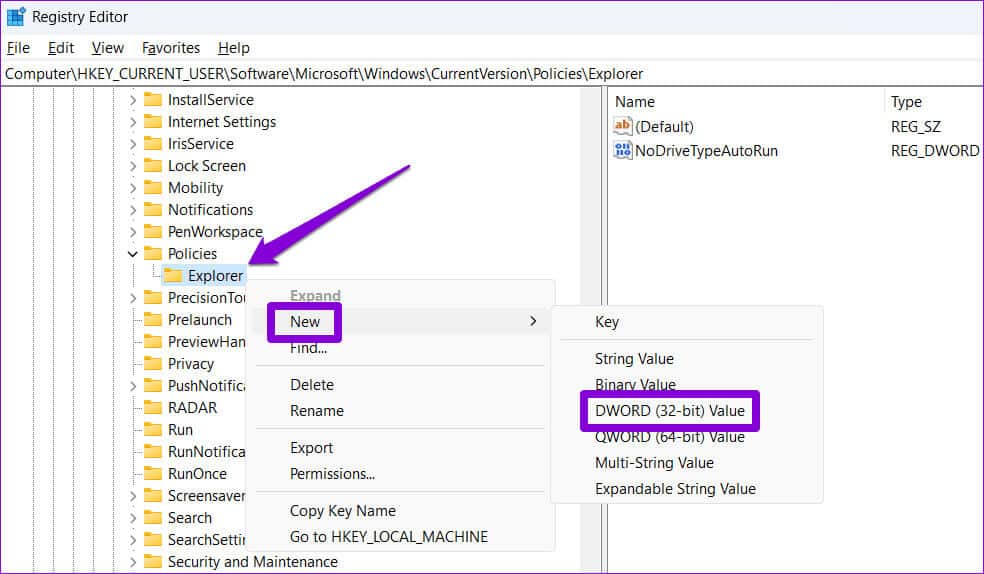Expand the Lock Screen key
The height and width of the screenshot is (574, 984).
[132, 166]
